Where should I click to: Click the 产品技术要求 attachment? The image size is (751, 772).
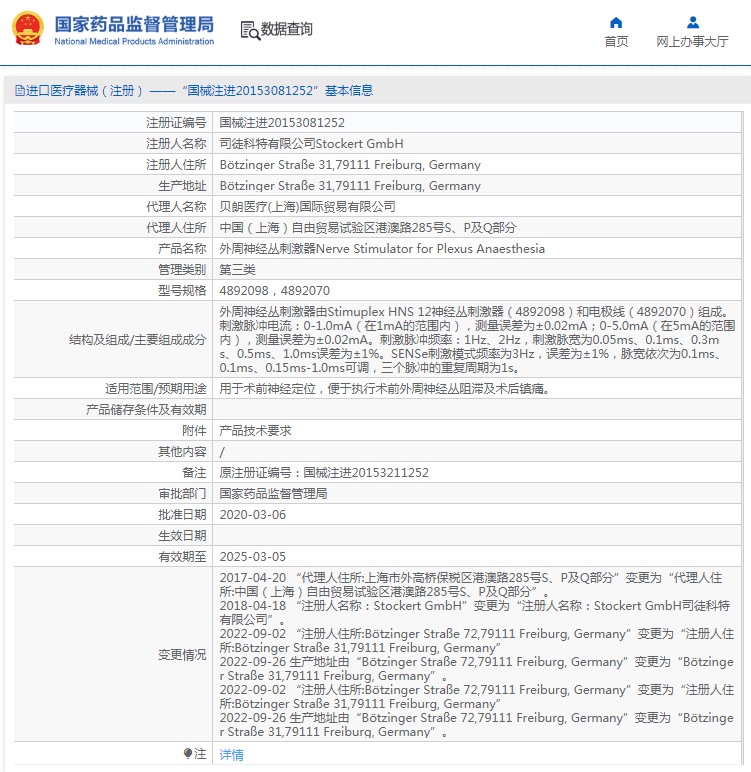(x=255, y=431)
